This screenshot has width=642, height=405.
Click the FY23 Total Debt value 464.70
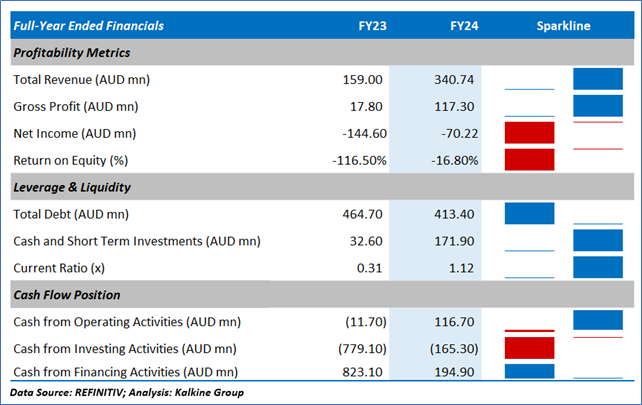364,214
